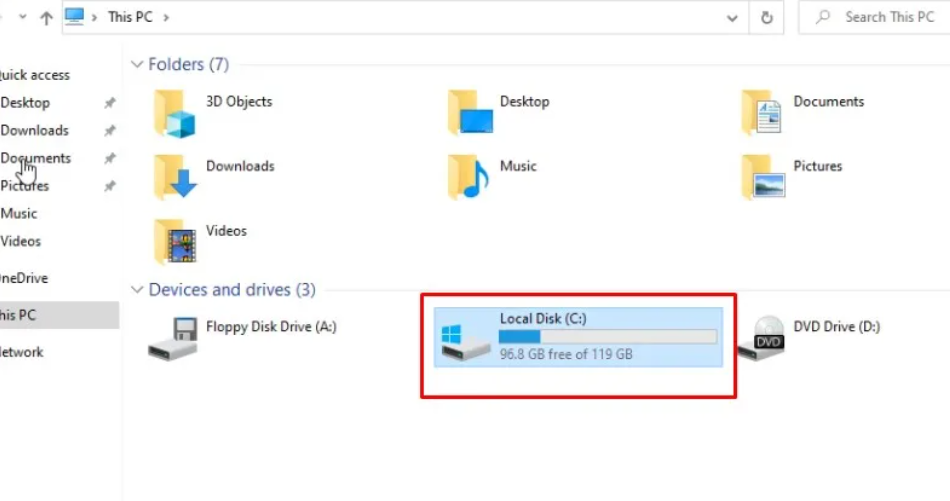The image size is (950, 501).
Task: Open the Videos folder icon
Action: coord(174,242)
